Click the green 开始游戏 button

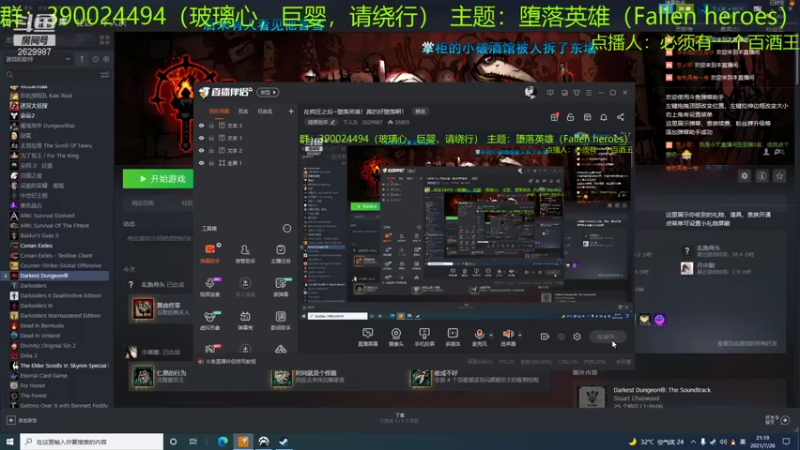[158, 179]
